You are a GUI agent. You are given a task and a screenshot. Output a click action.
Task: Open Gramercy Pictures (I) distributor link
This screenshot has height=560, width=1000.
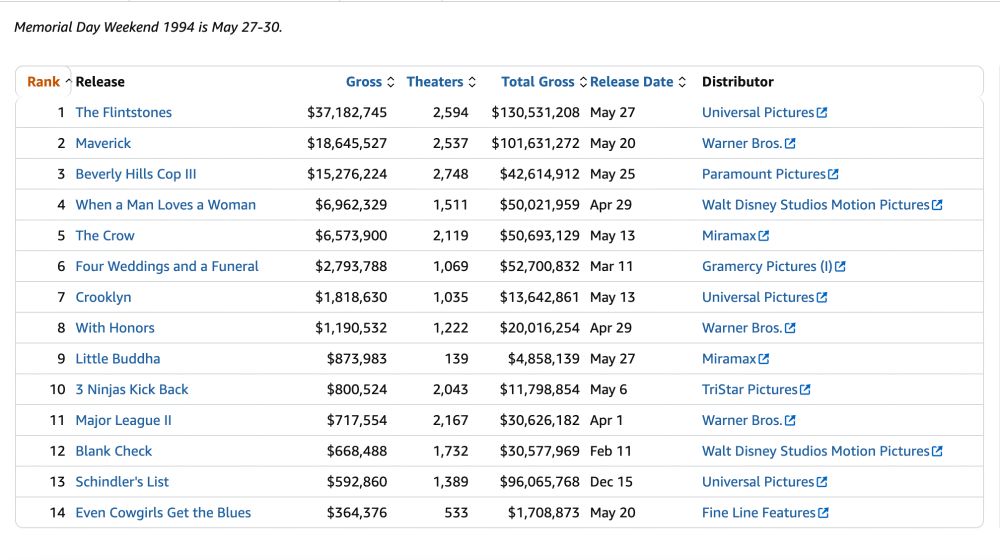coord(767,266)
